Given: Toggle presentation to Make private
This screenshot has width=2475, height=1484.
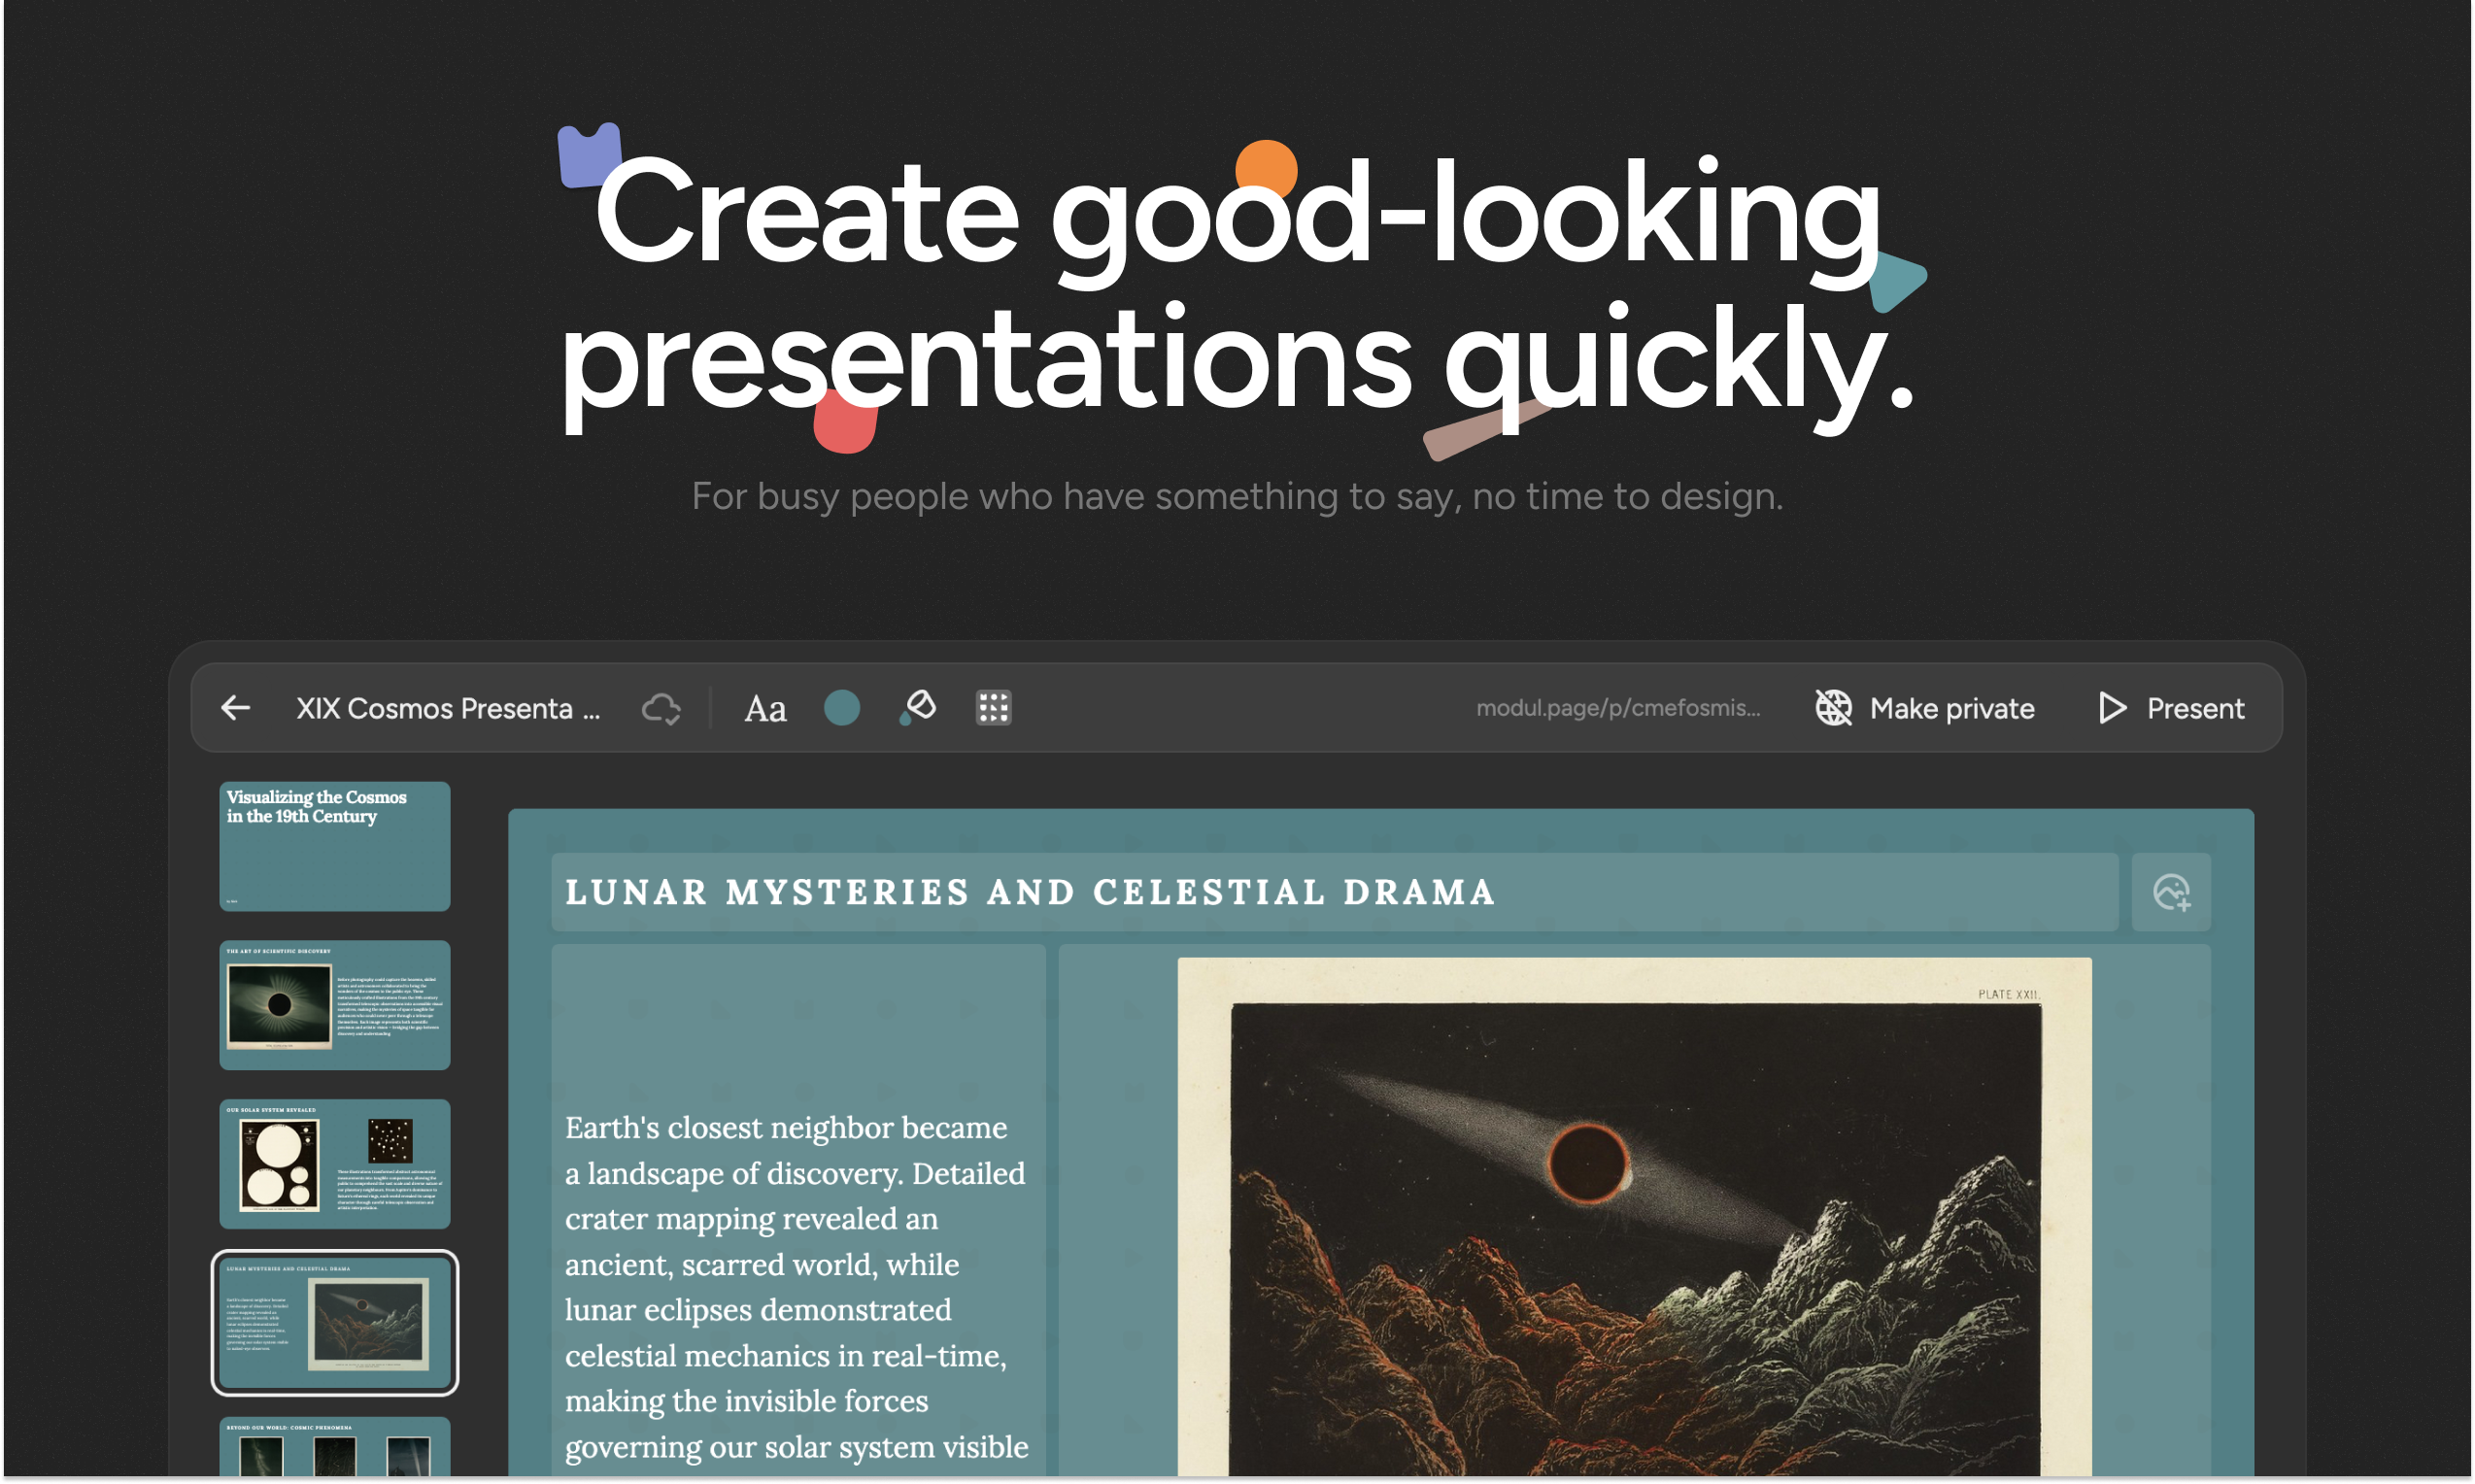Looking at the screenshot, I should [x=1951, y=708].
